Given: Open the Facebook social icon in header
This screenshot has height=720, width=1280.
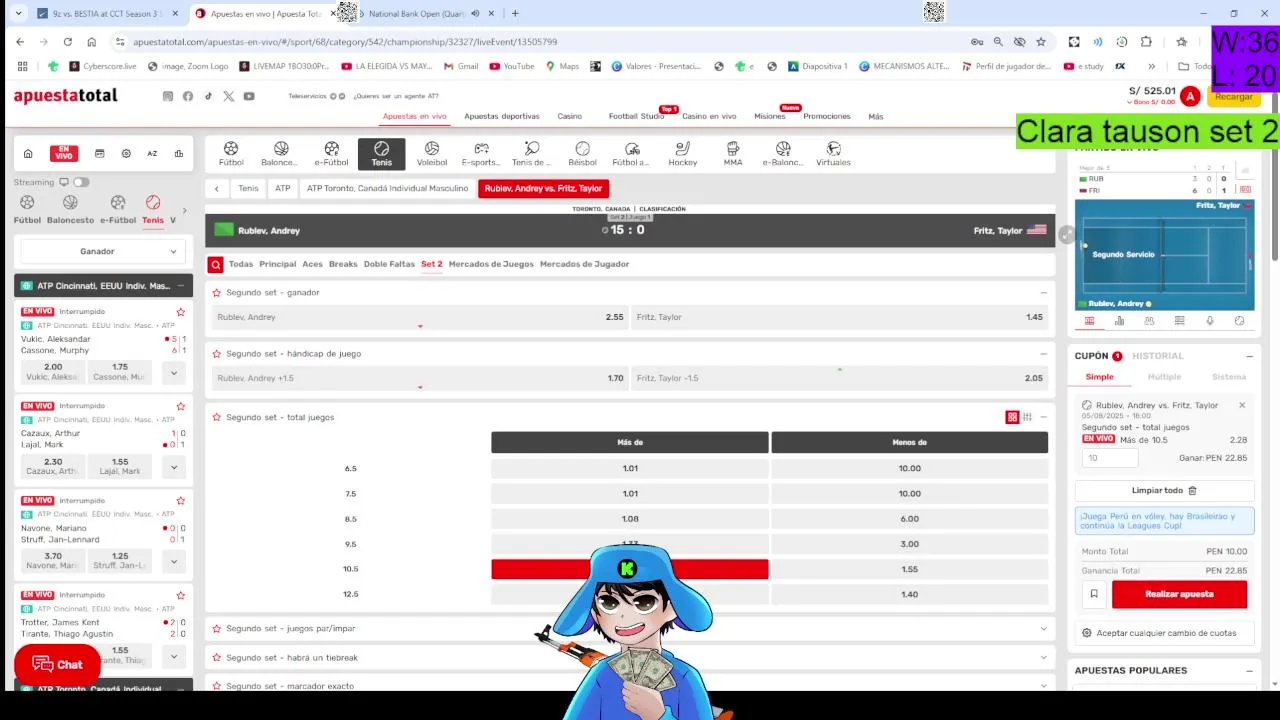Looking at the screenshot, I should (x=188, y=96).
